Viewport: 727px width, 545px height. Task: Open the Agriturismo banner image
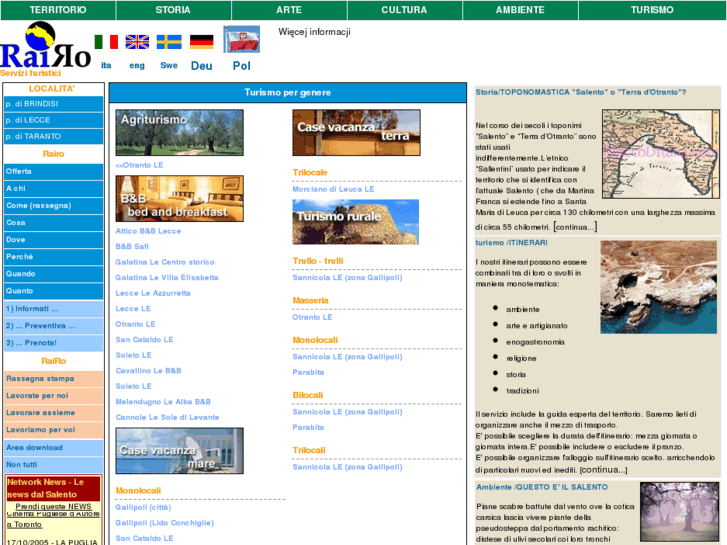(165, 132)
